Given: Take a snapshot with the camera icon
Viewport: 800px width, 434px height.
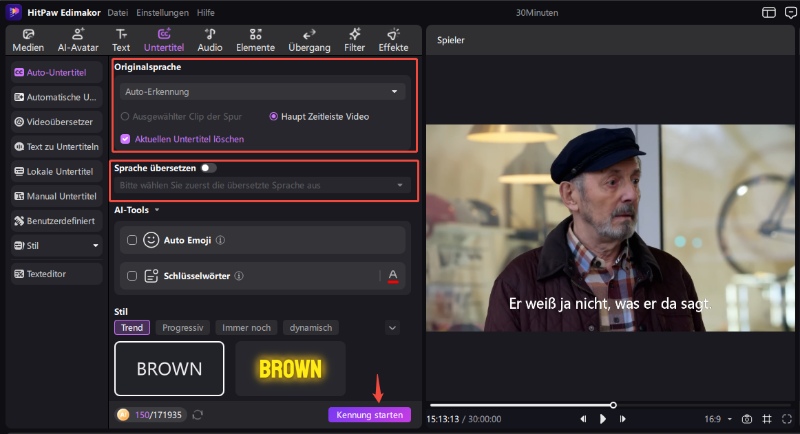Looking at the screenshot, I should 746,418.
